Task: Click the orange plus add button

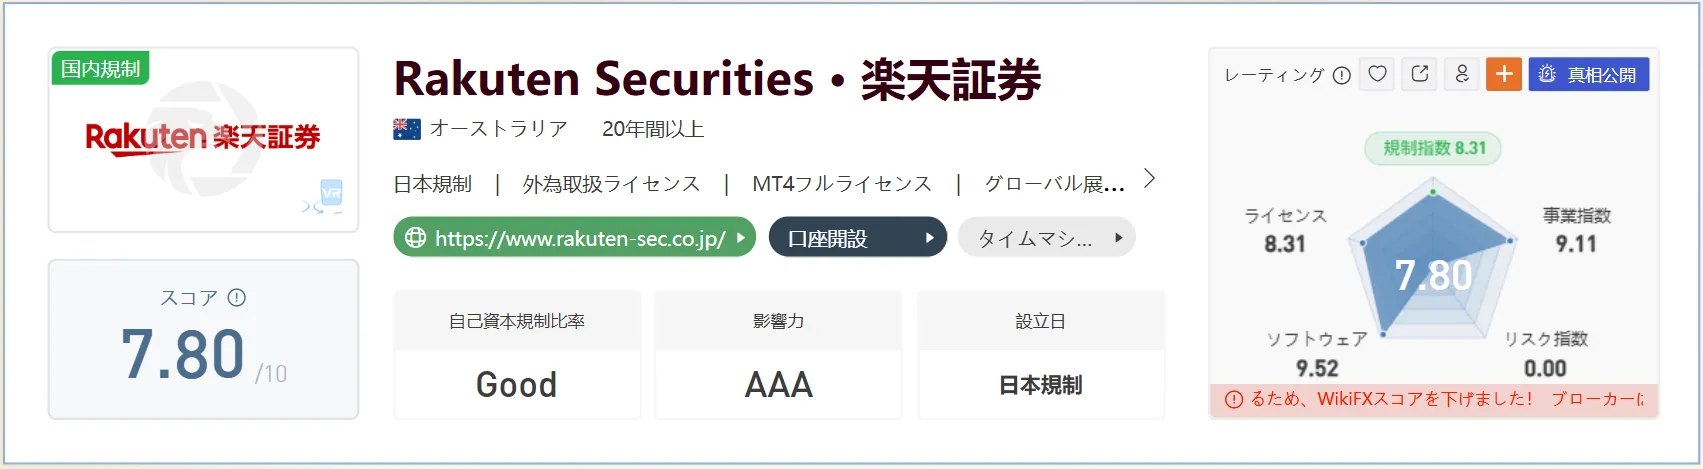Action: 1504,74
